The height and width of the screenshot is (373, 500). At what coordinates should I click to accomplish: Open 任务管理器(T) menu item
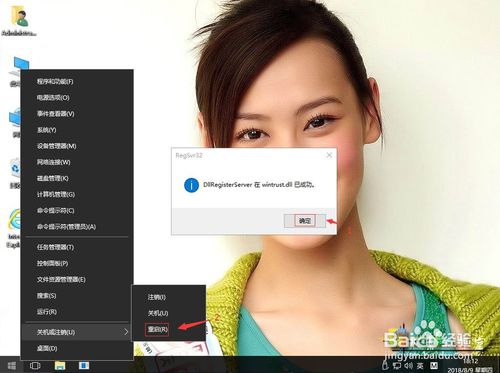[x=77, y=247]
